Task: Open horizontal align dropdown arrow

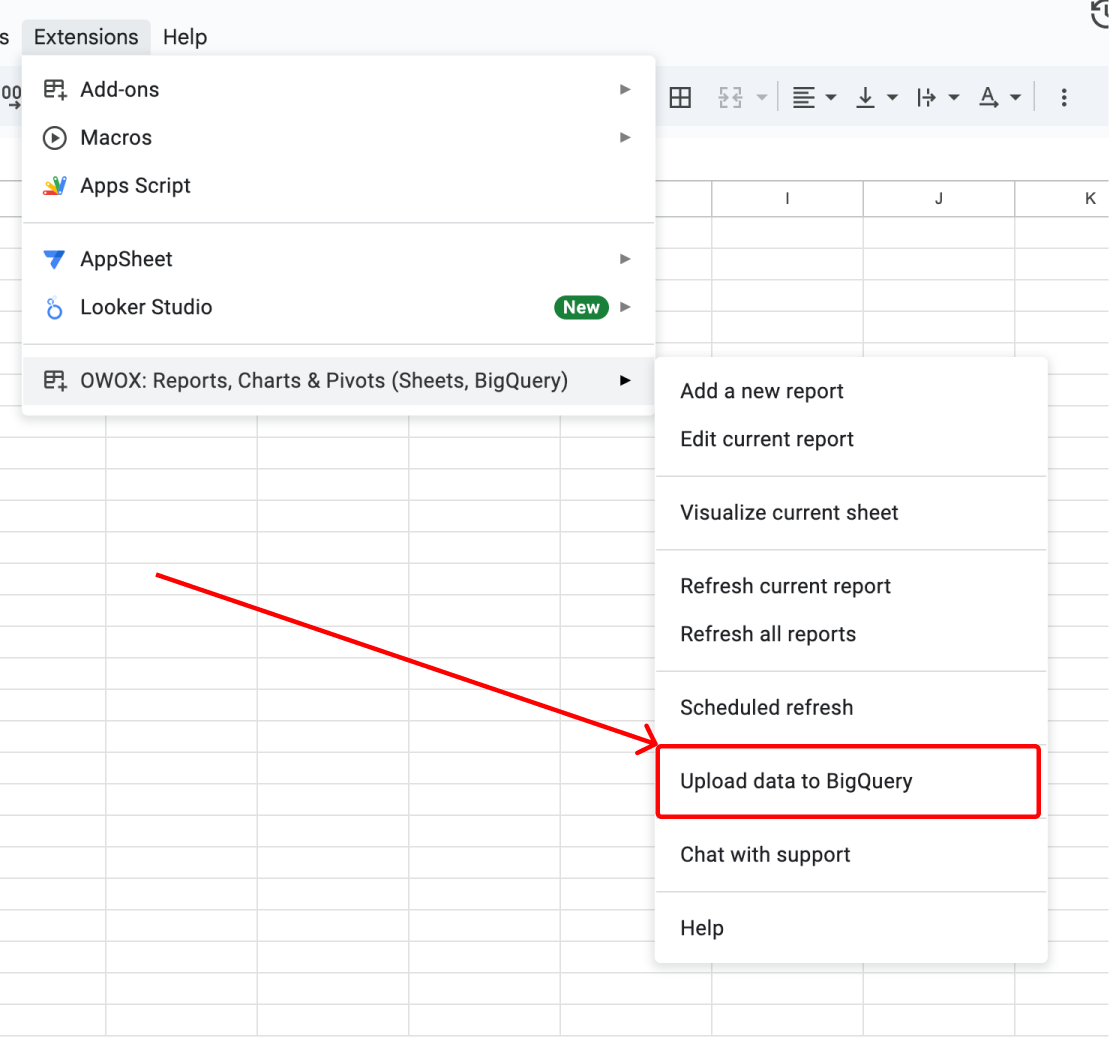Action: (x=831, y=97)
